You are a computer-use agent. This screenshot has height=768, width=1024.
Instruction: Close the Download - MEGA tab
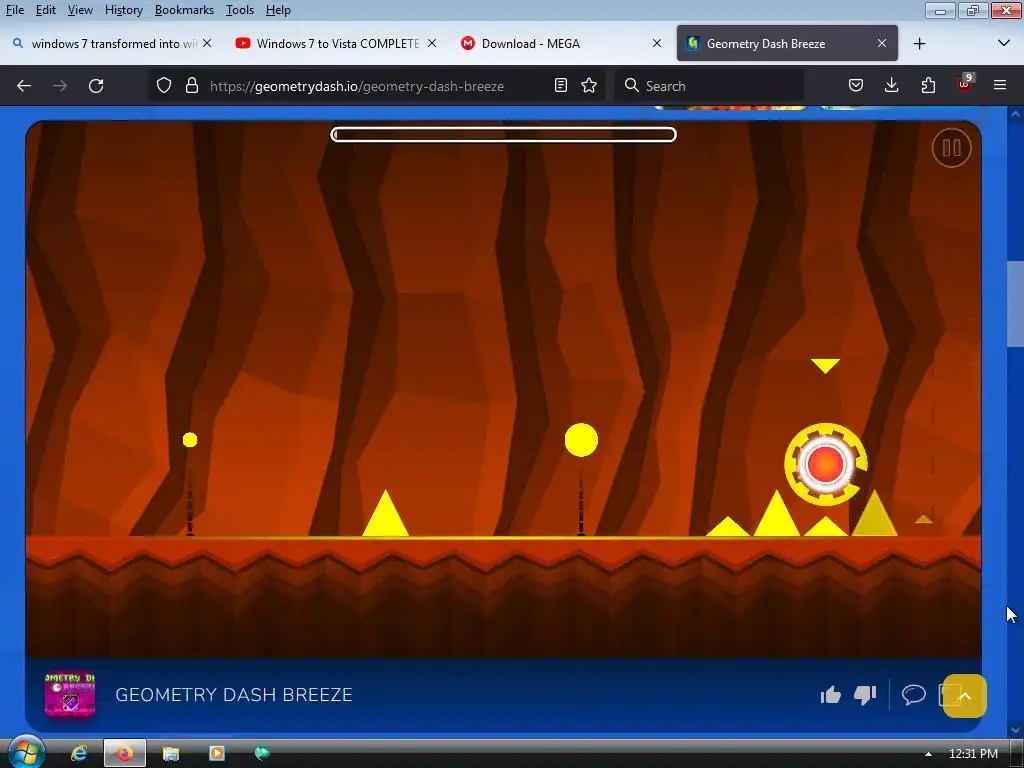click(x=657, y=43)
